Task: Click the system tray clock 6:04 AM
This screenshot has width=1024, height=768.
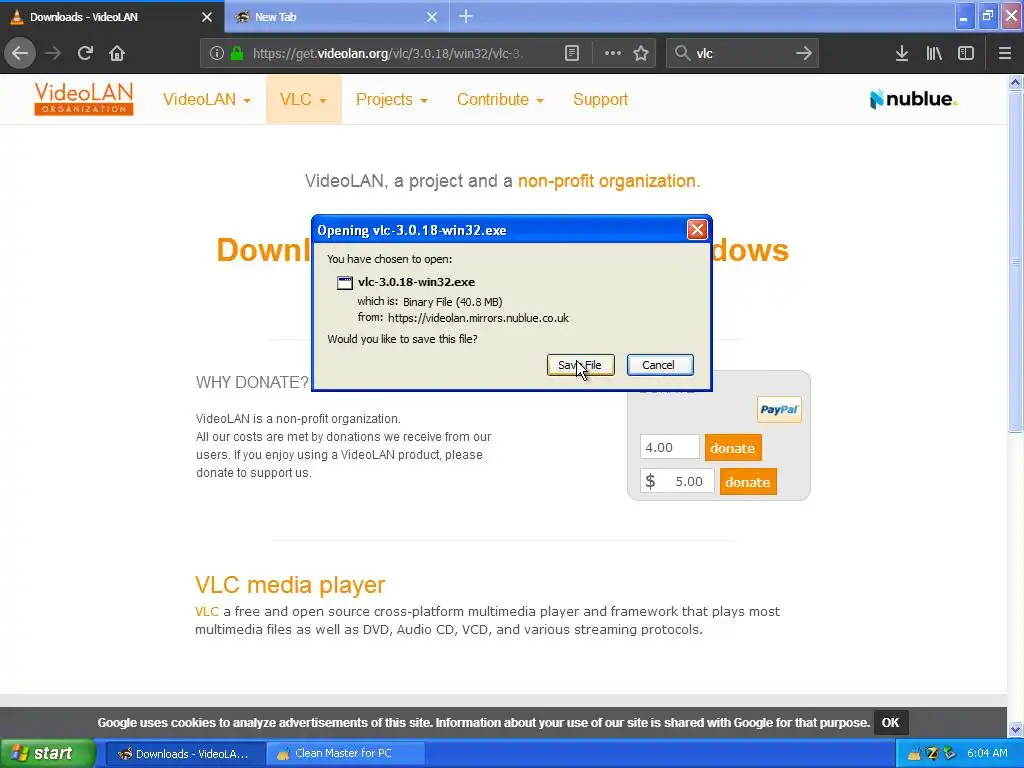Action: pyautogui.click(x=987, y=754)
